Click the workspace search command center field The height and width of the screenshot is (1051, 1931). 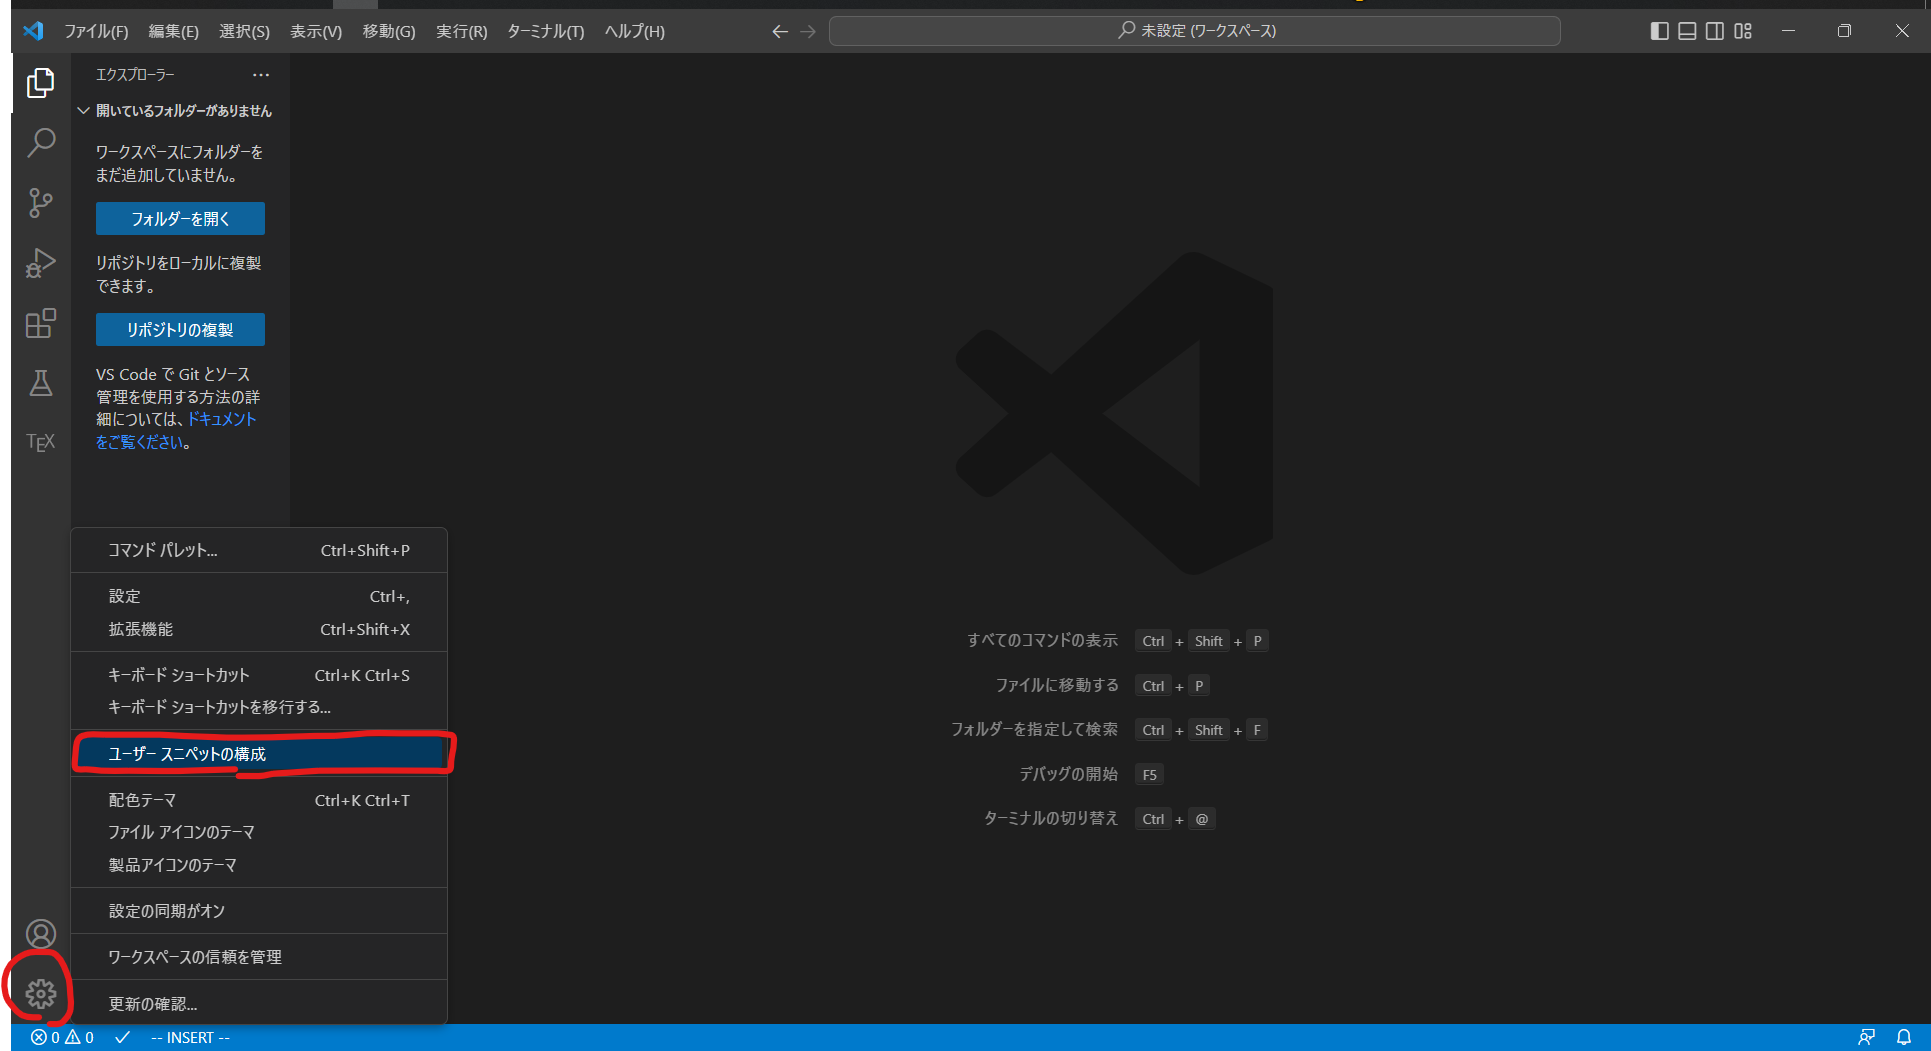point(1195,31)
